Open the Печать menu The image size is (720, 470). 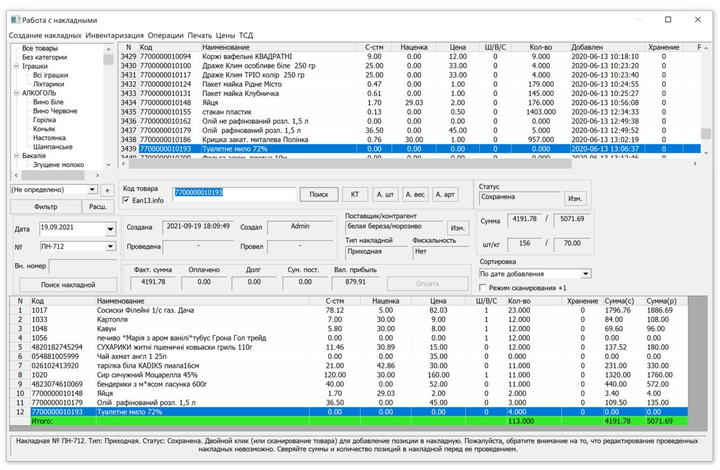coord(200,35)
